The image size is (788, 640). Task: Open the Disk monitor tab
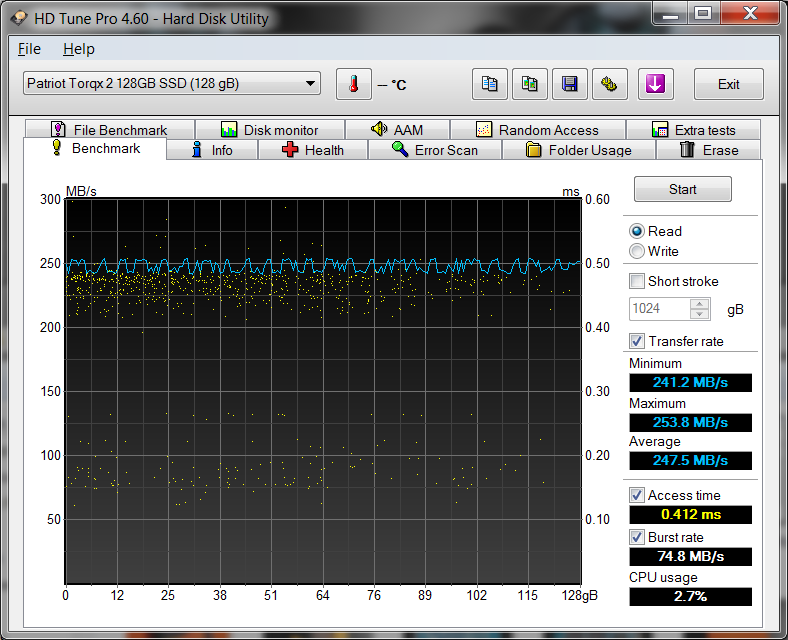coord(269,130)
